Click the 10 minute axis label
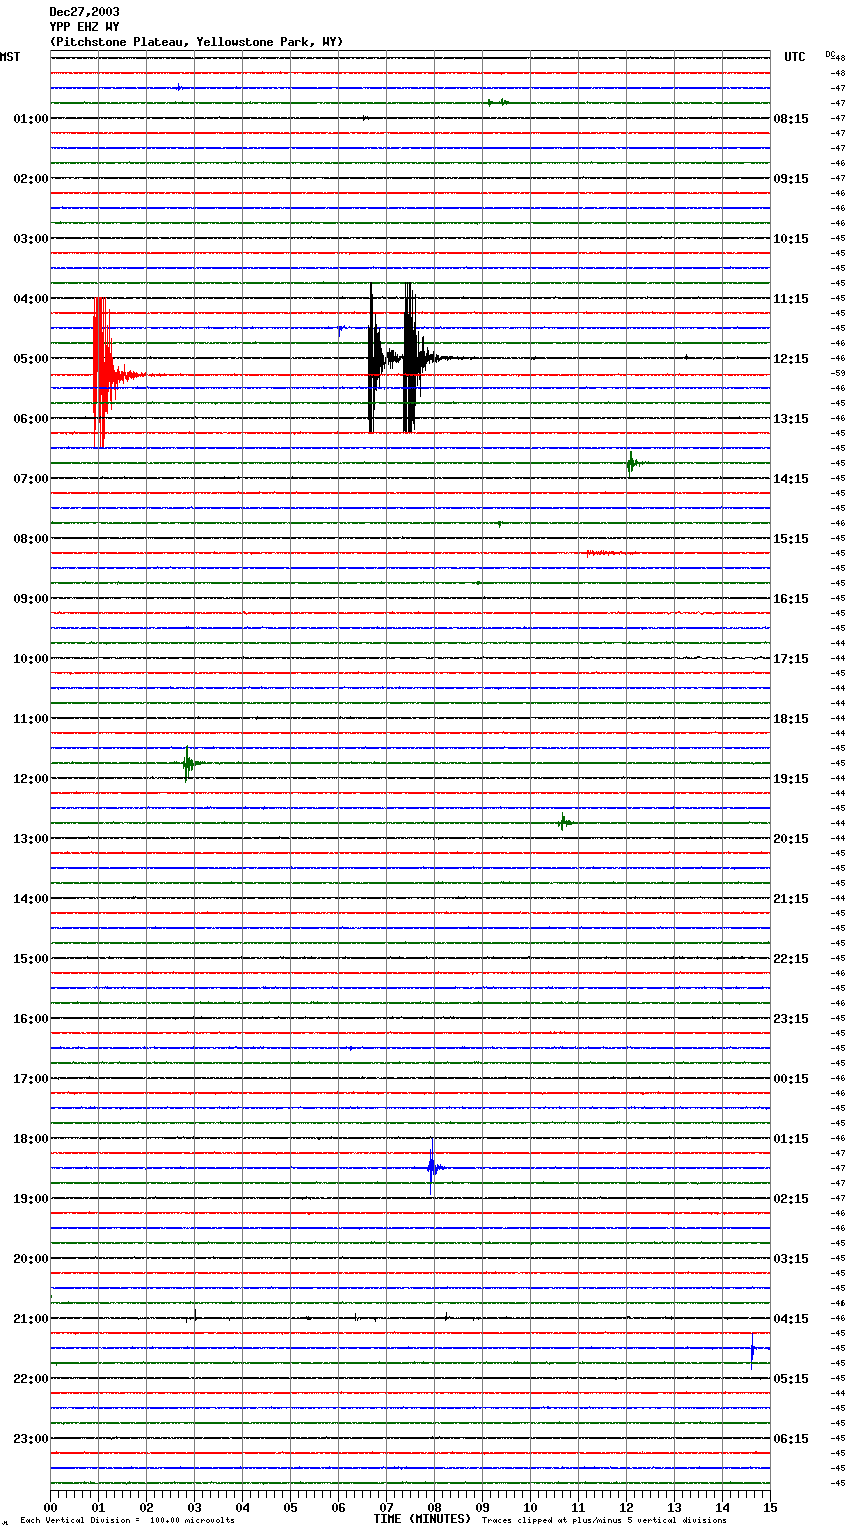The image size is (850, 1534). point(530,1507)
